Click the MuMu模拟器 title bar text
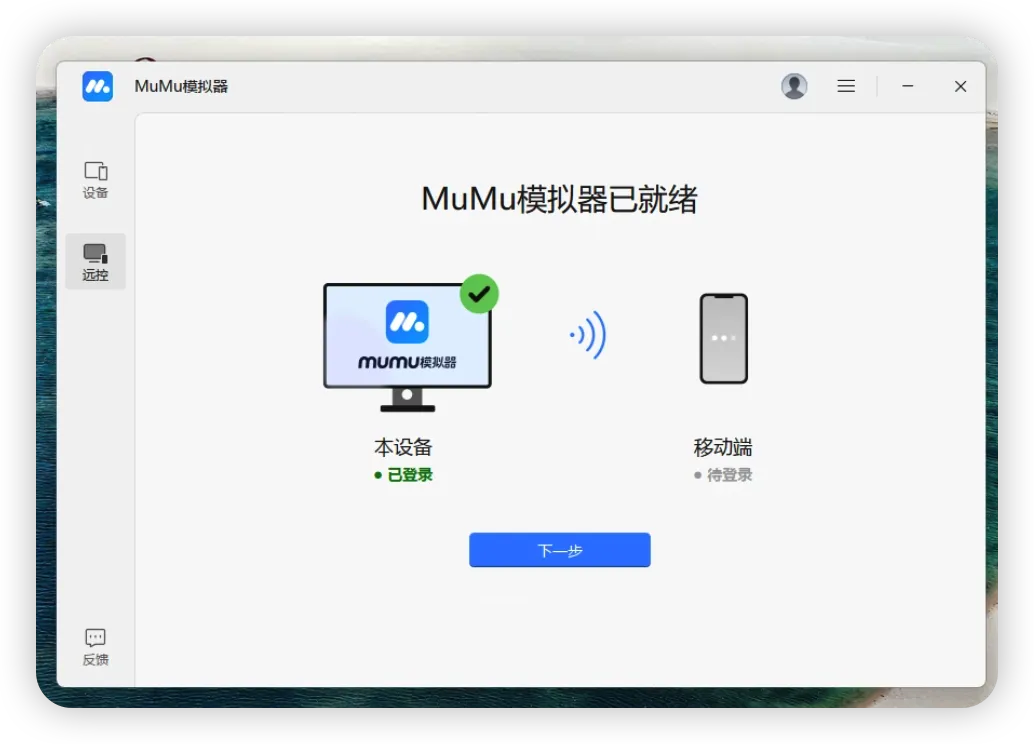Viewport: 1034px width, 744px height. pos(181,86)
